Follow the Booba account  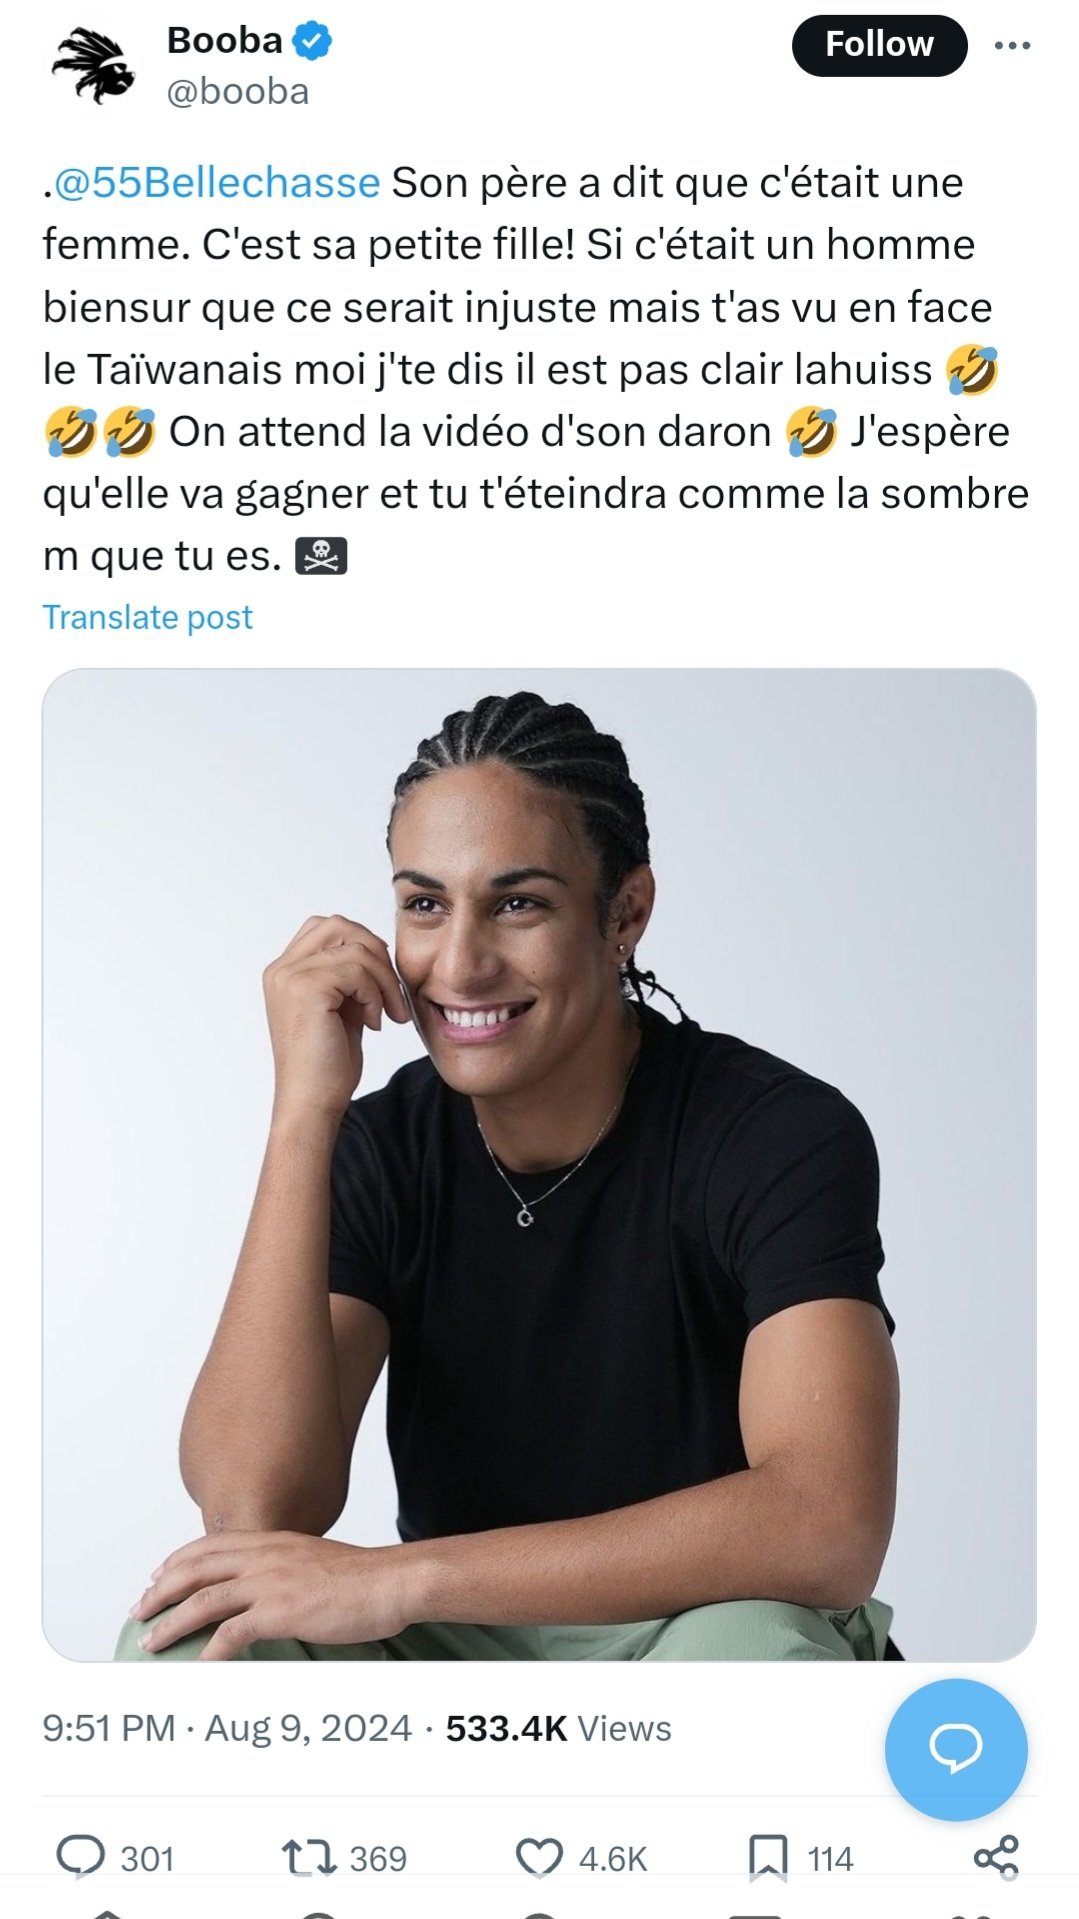click(879, 45)
